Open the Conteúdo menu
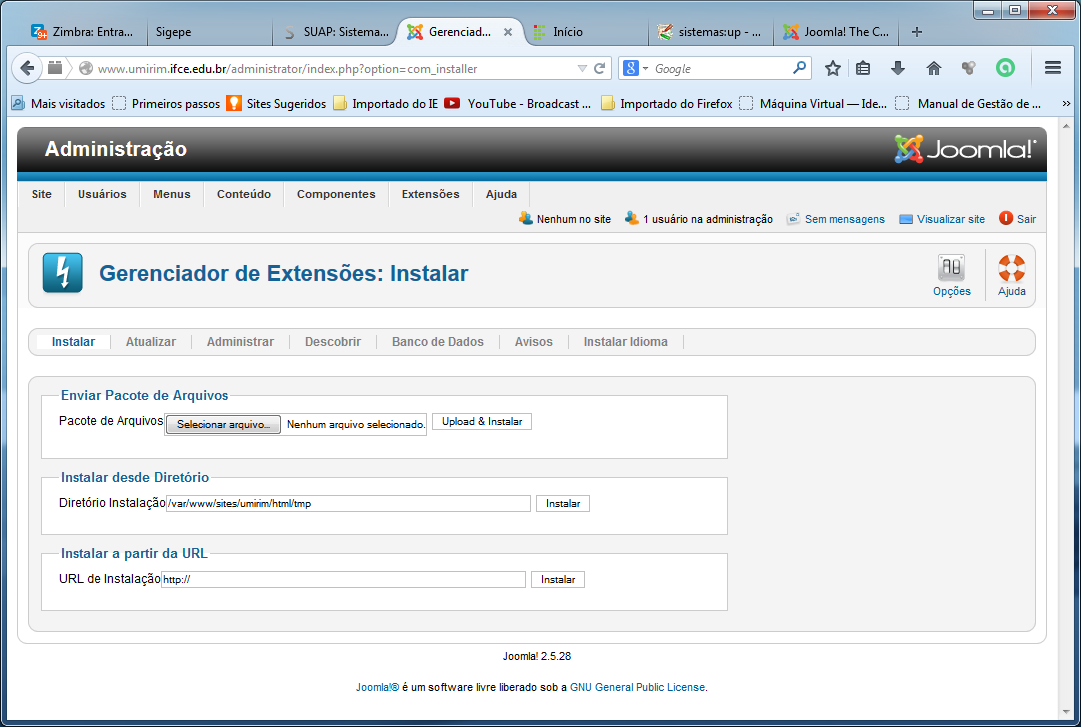The image size is (1081, 727). pos(244,194)
